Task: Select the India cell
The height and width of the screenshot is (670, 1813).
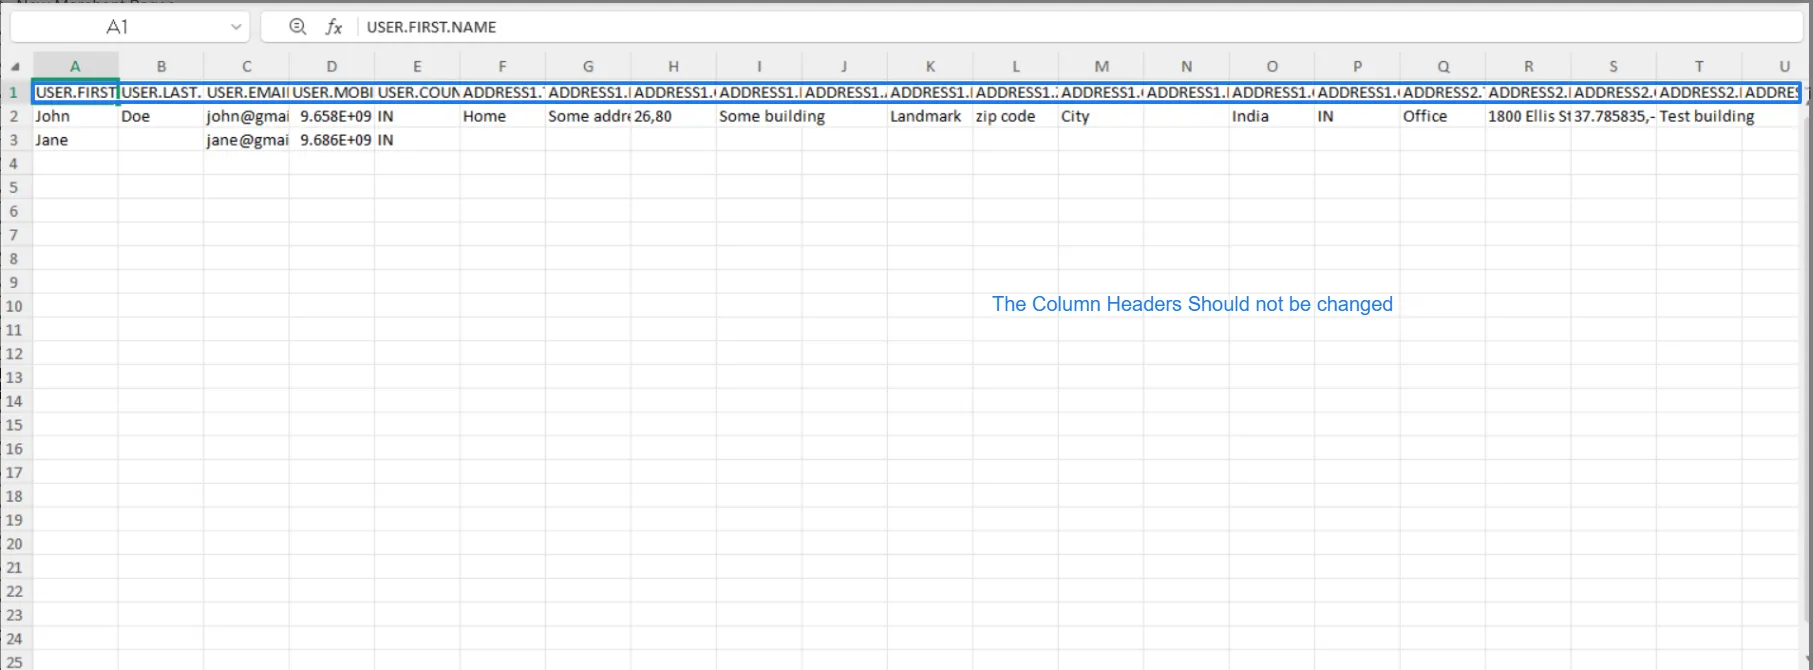Action: point(1272,116)
